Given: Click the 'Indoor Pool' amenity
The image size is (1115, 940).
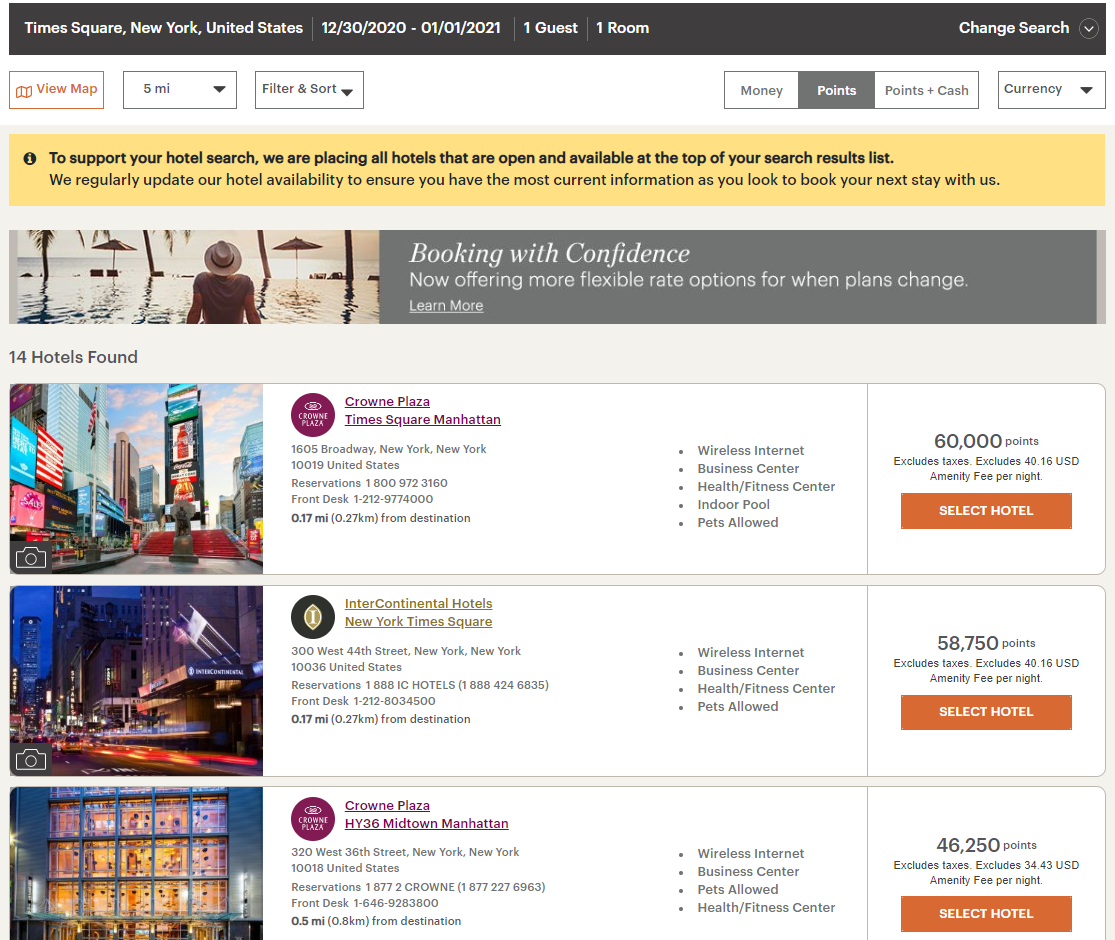Looking at the screenshot, I should (x=733, y=505).
